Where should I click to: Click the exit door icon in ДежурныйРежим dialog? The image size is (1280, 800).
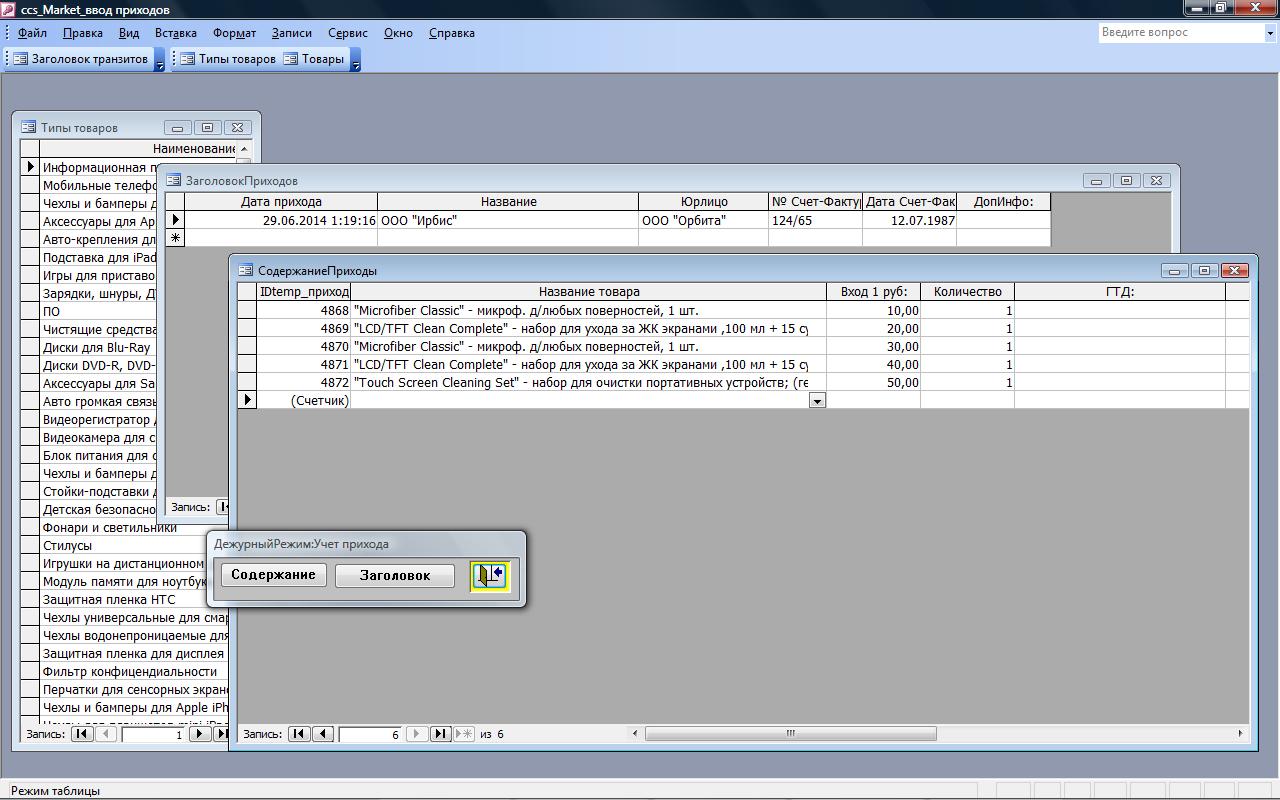[490, 575]
